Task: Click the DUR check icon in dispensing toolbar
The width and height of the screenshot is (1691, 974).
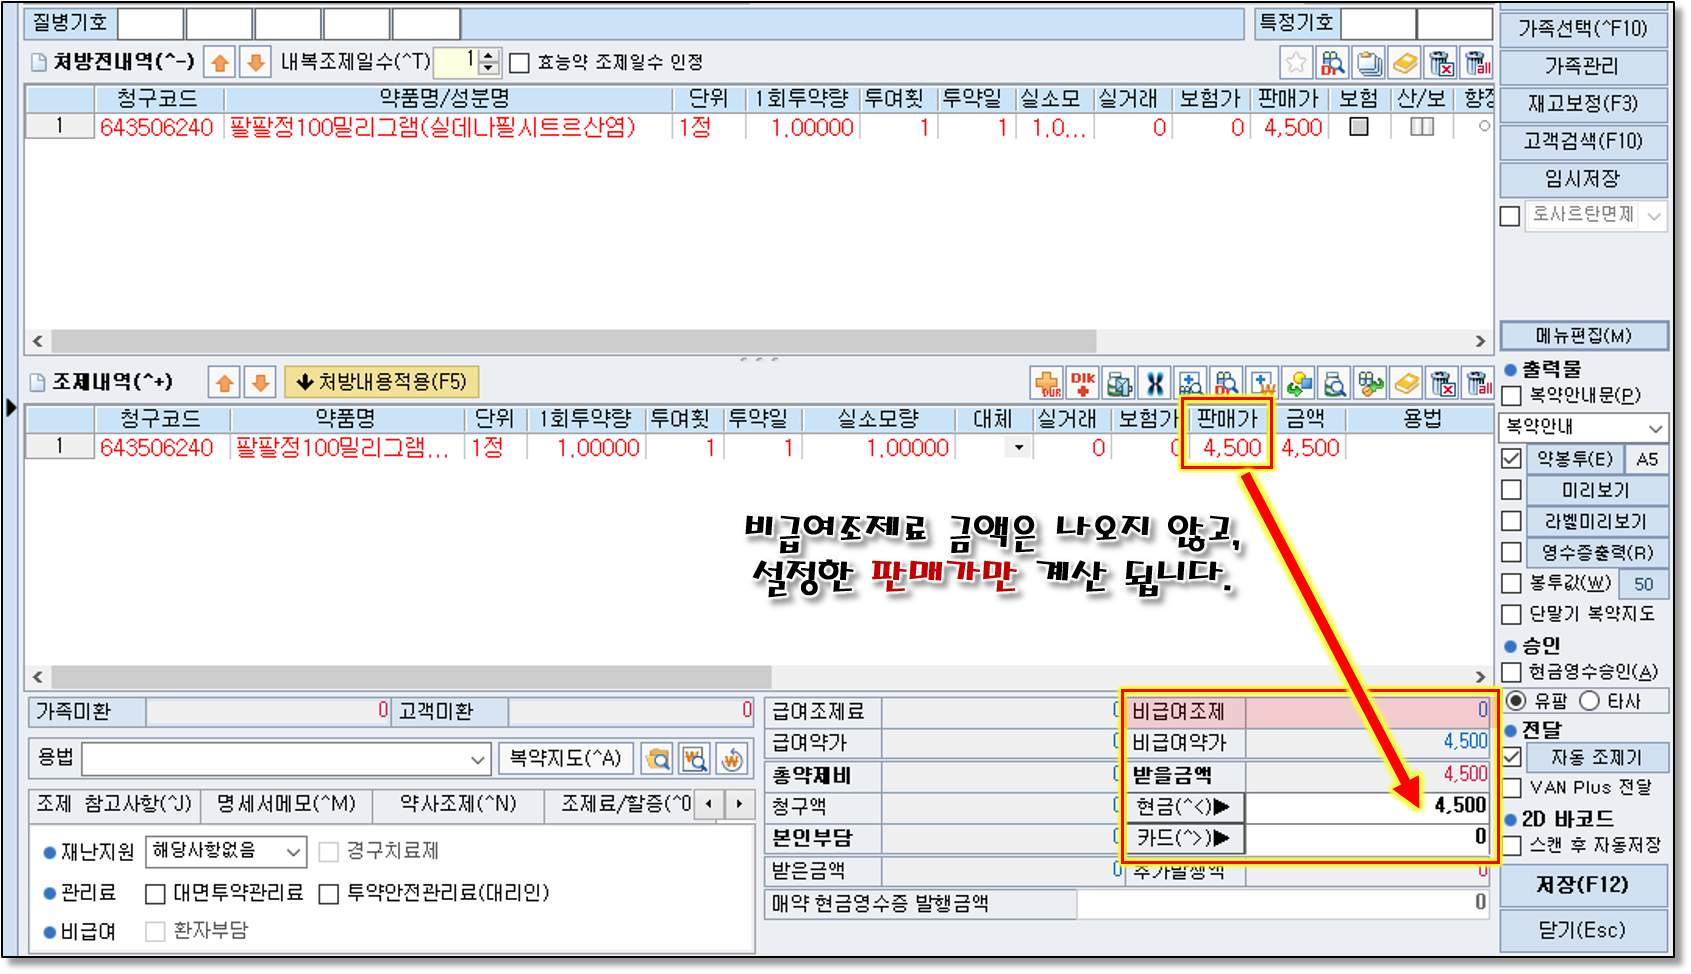Action: click(1047, 383)
